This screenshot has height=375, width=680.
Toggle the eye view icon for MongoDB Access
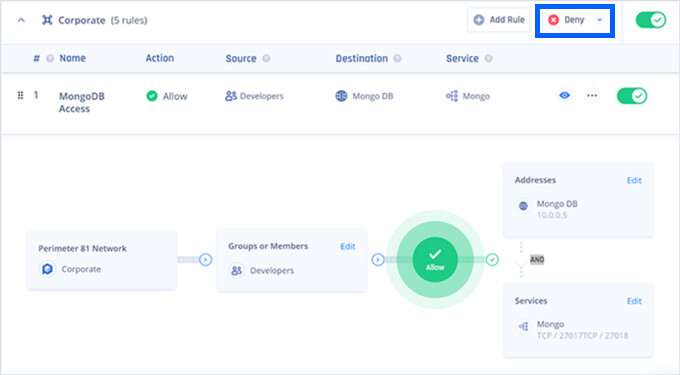pos(565,95)
